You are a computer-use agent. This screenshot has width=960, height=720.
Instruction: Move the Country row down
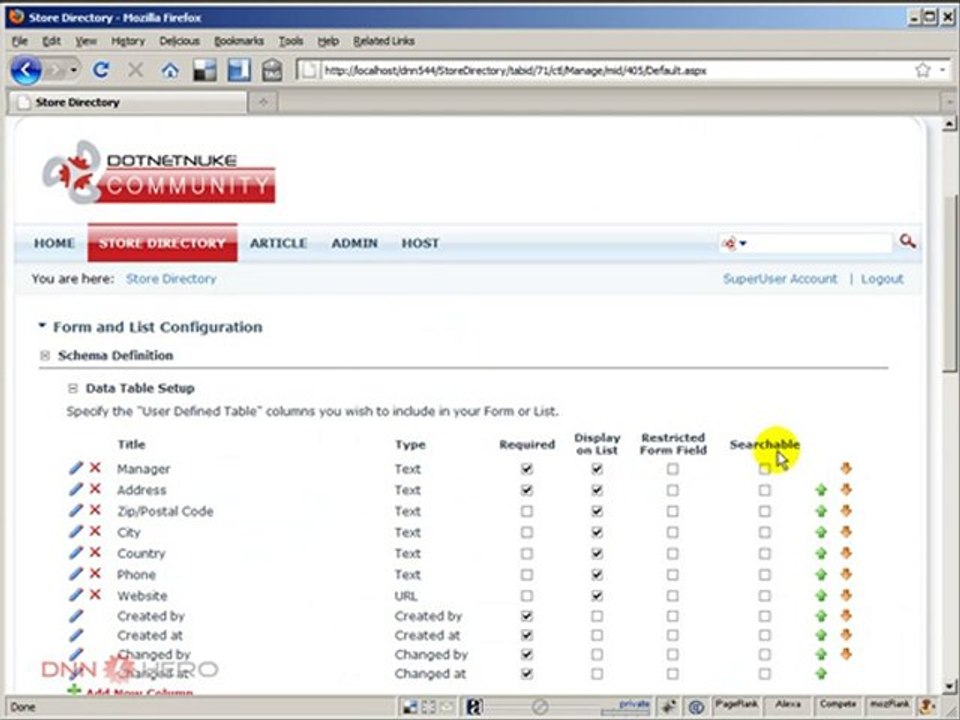click(846, 553)
